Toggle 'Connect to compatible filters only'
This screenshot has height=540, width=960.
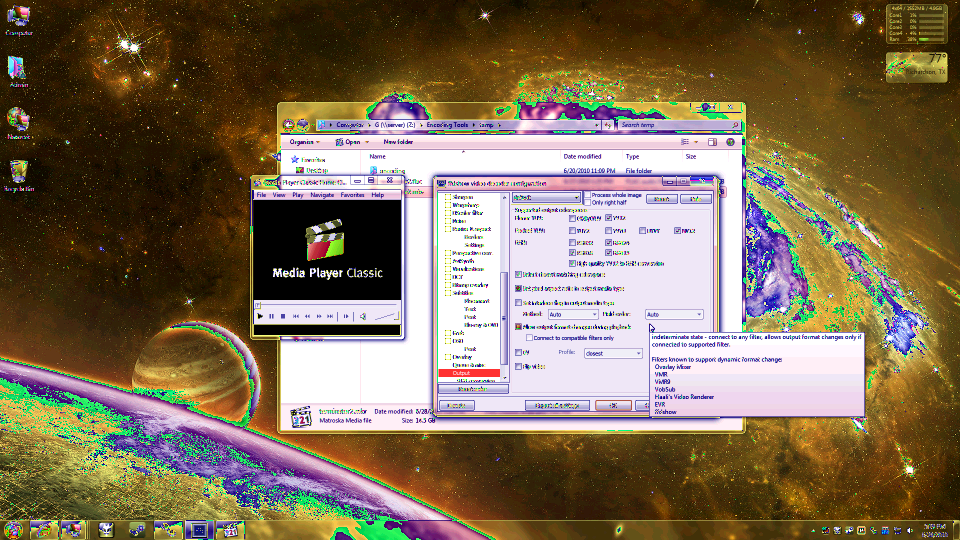pos(530,338)
